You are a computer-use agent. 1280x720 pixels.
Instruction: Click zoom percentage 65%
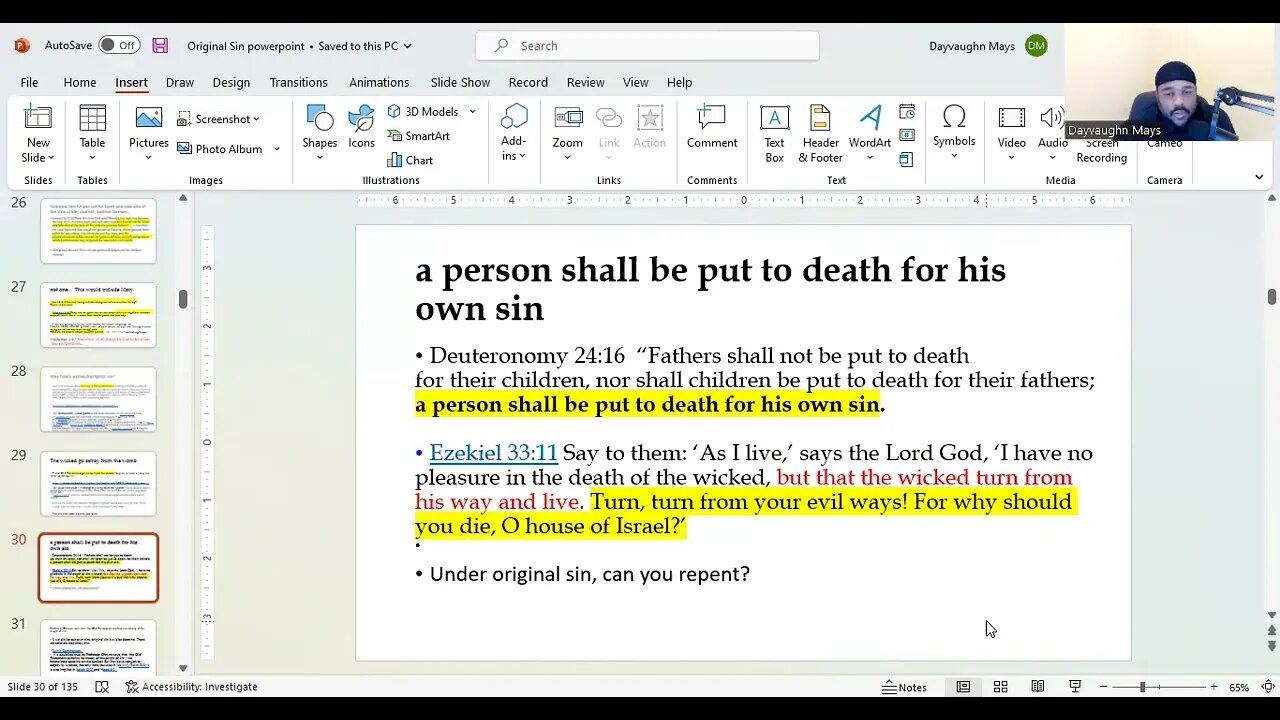pos(1239,687)
